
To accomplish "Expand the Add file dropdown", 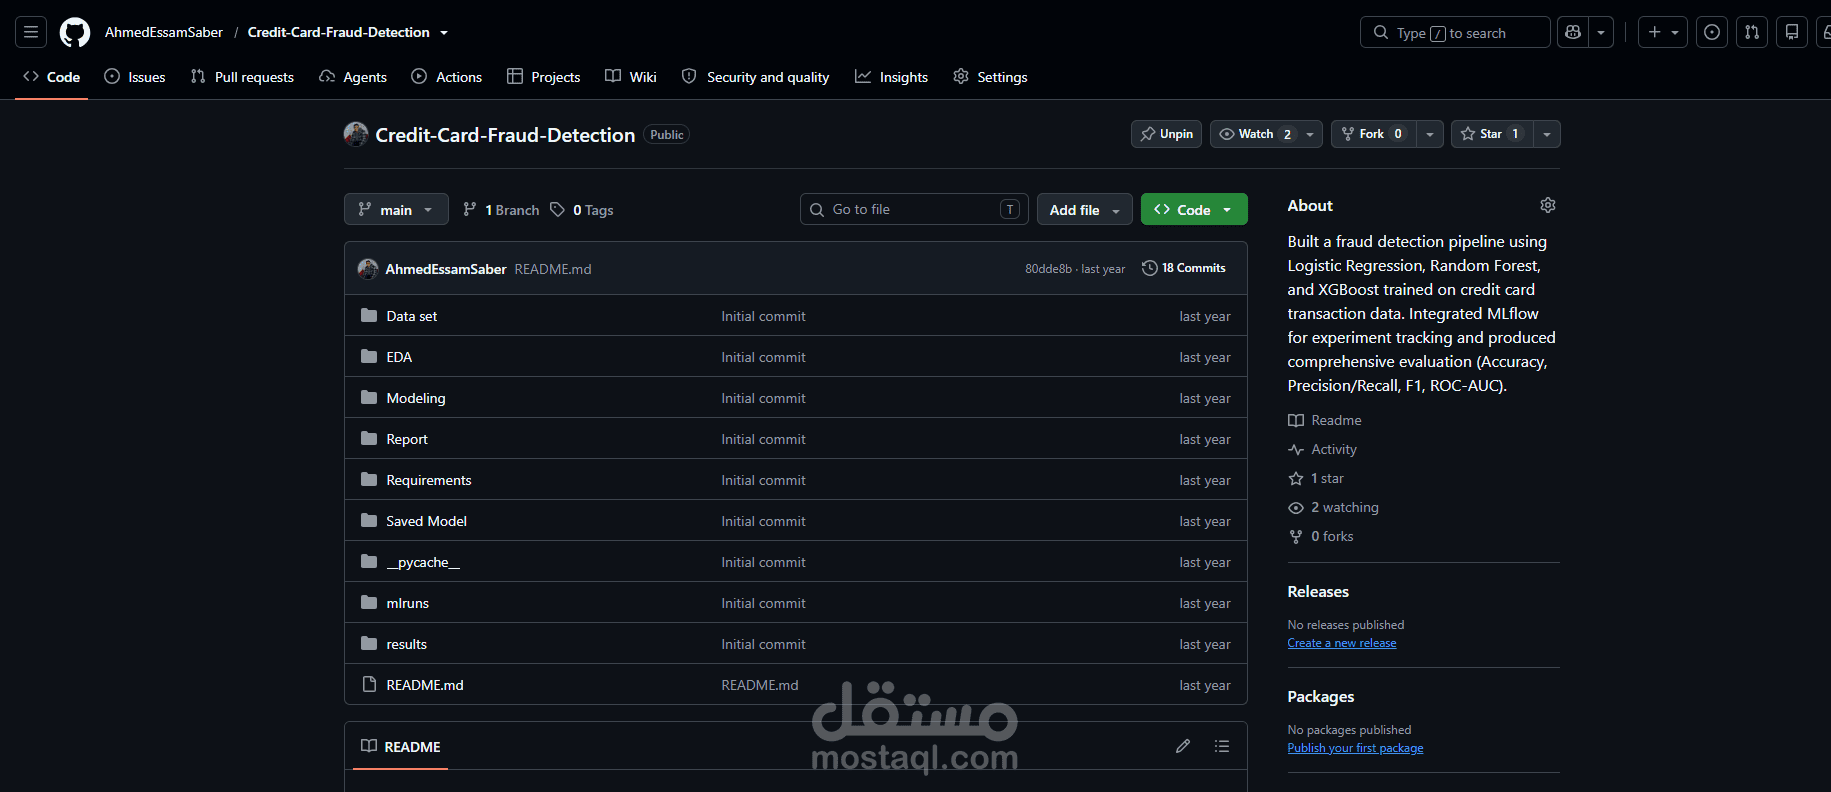I will click(1085, 209).
